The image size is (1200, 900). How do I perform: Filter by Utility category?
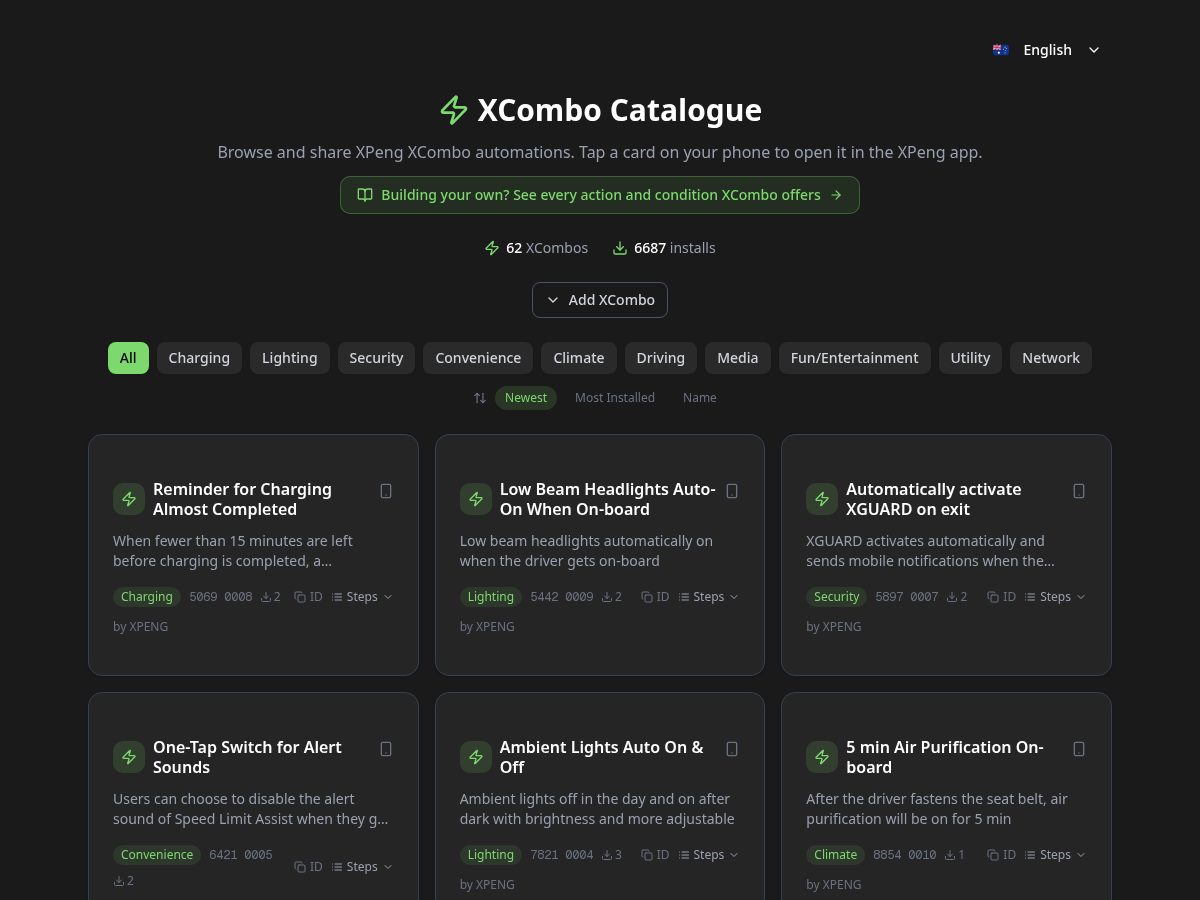point(970,358)
